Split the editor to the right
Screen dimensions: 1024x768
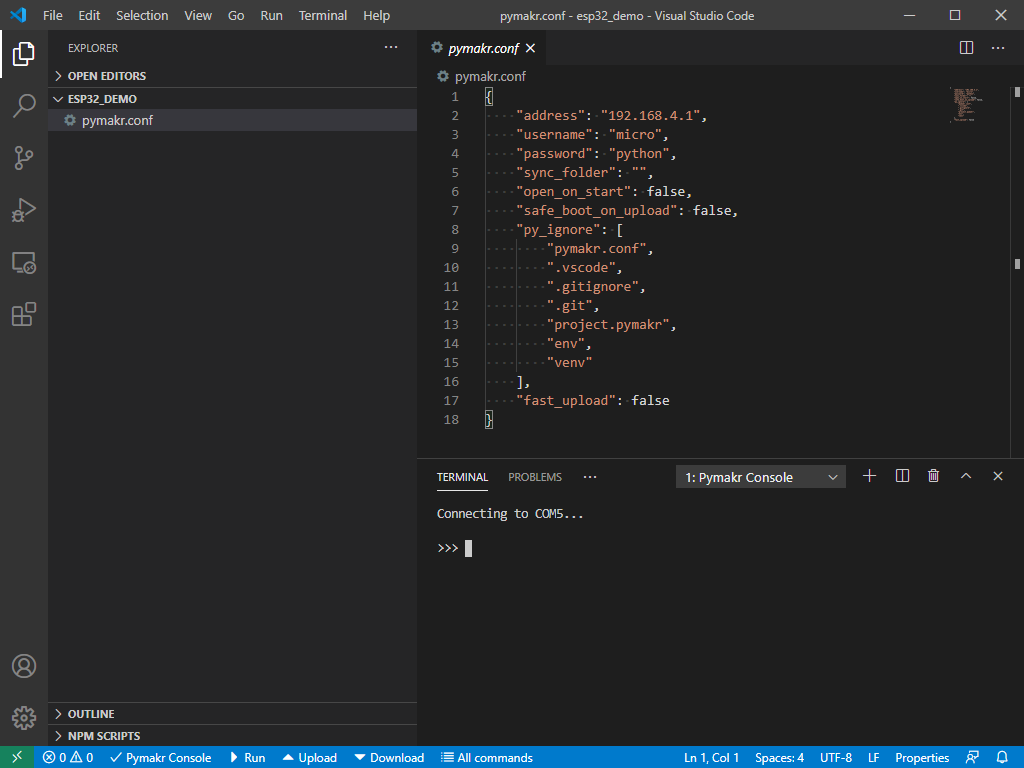(x=966, y=48)
